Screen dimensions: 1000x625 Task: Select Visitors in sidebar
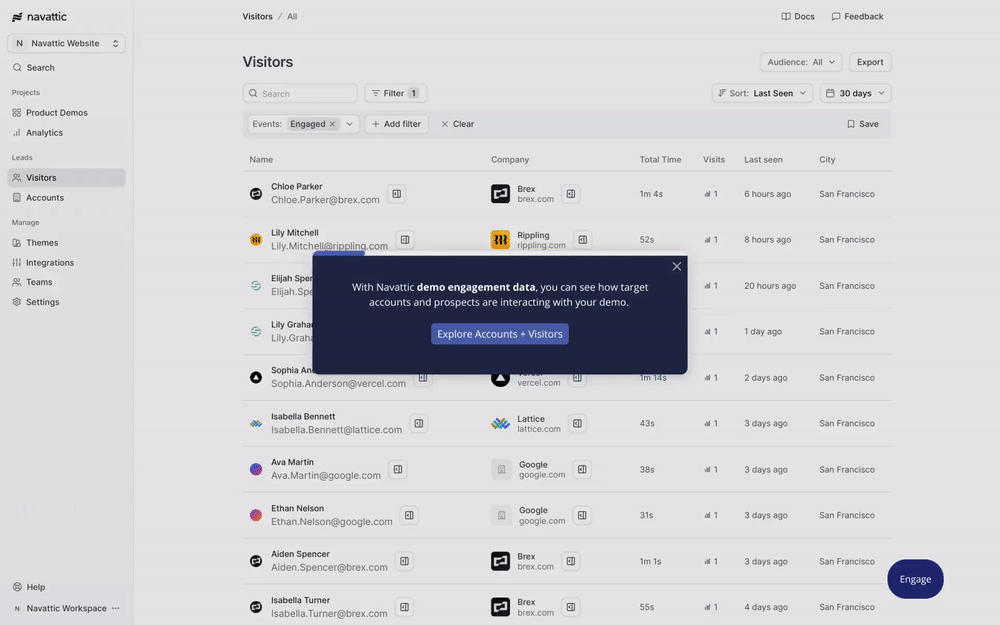pyautogui.click(x=66, y=178)
